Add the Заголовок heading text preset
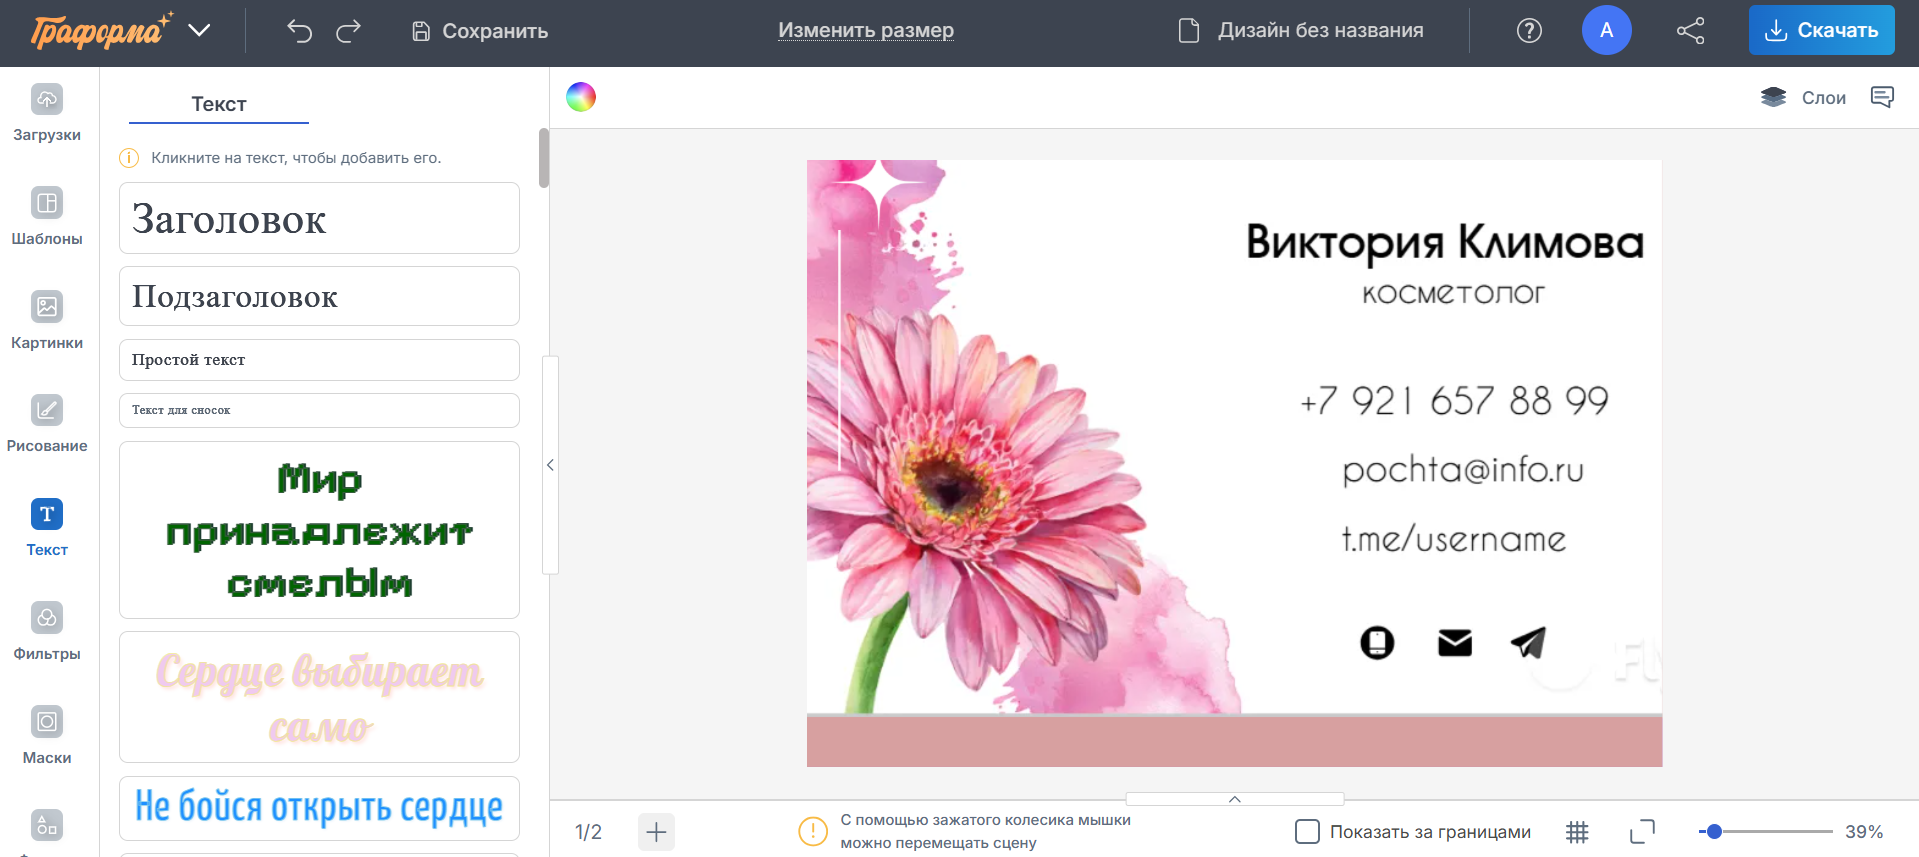Screen dimensions: 1919x857 [x=319, y=218]
